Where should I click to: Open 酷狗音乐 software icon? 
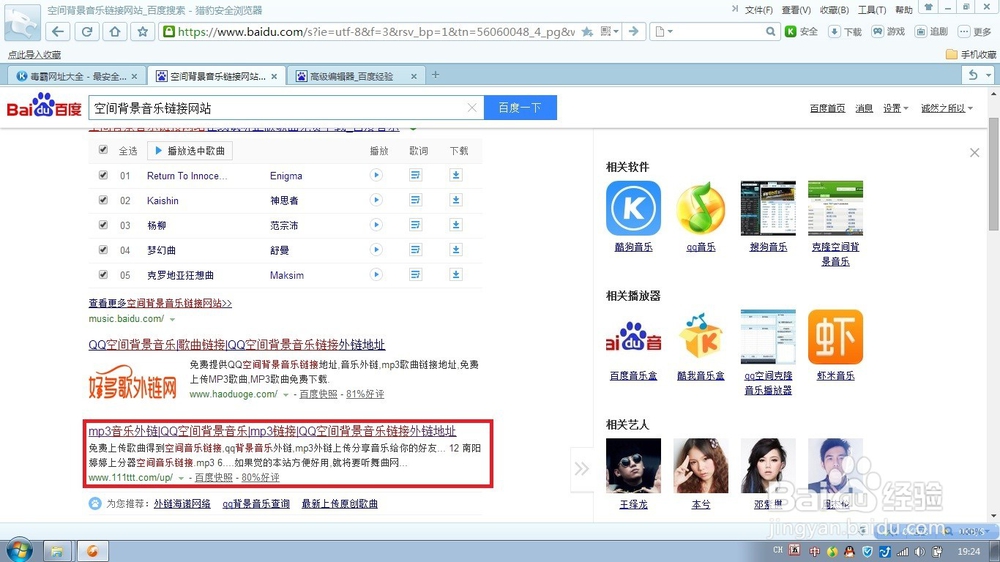pyautogui.click(x=633, y=208)
